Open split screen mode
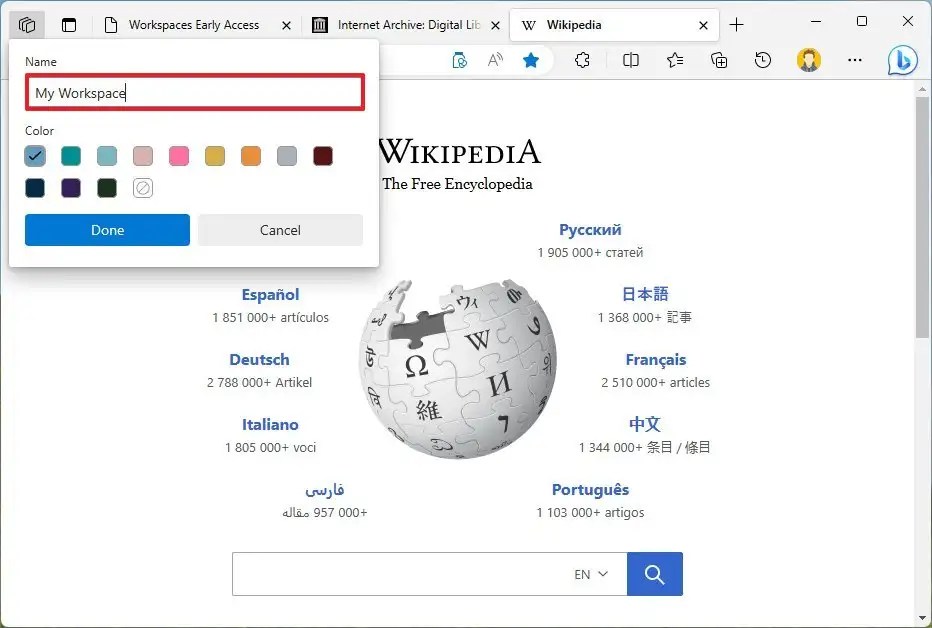932x628 pixels. tap(630, 60)
